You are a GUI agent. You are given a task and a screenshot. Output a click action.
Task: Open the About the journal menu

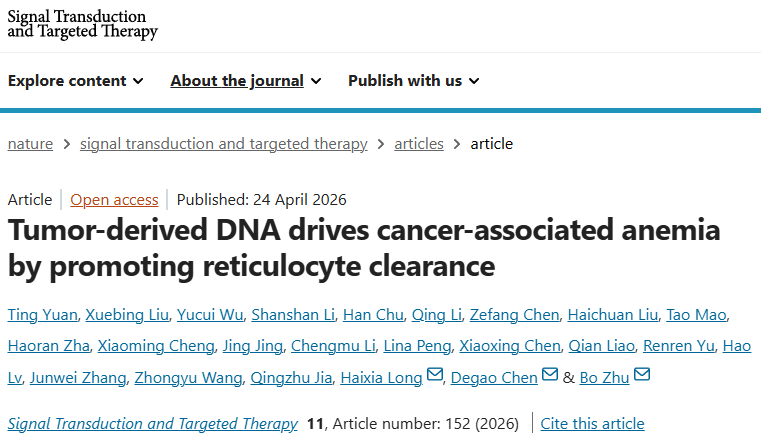246,81
